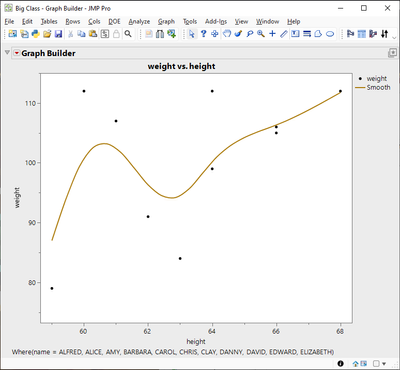Screen dimensions: 400x370
Task: Click the Where(name = ALFRED...) filter text
Action: click(x=173, y=352)
